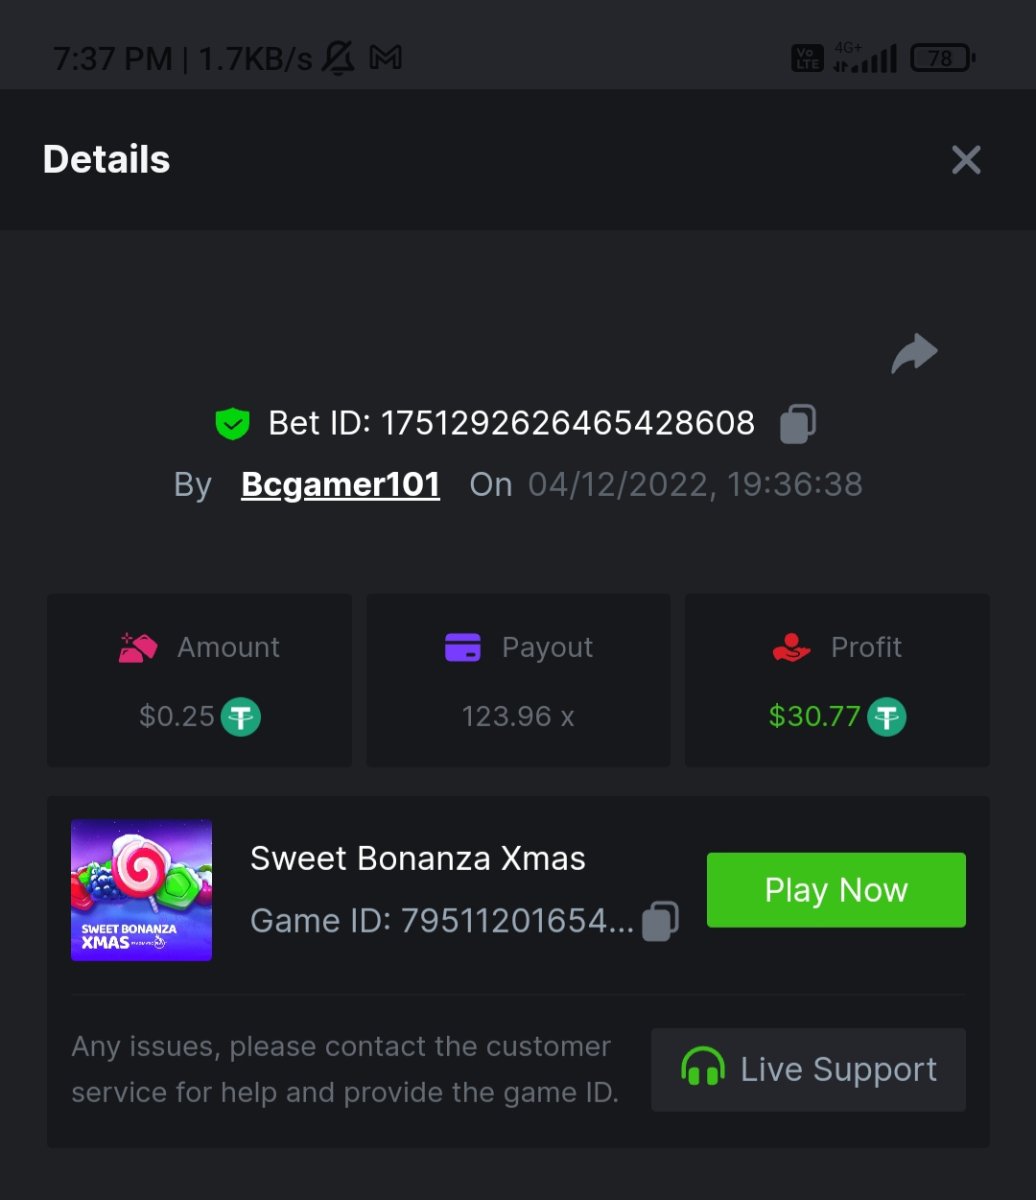Screen dimensions: 1036x1200
Task: Copy the Game ID
Action: coord(660,921)
